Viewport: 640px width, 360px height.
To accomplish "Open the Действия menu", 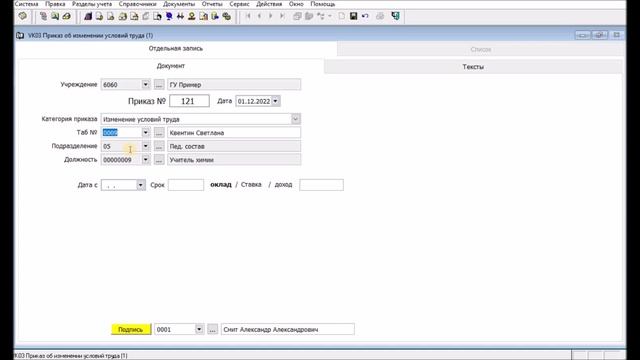I will 269,4.
